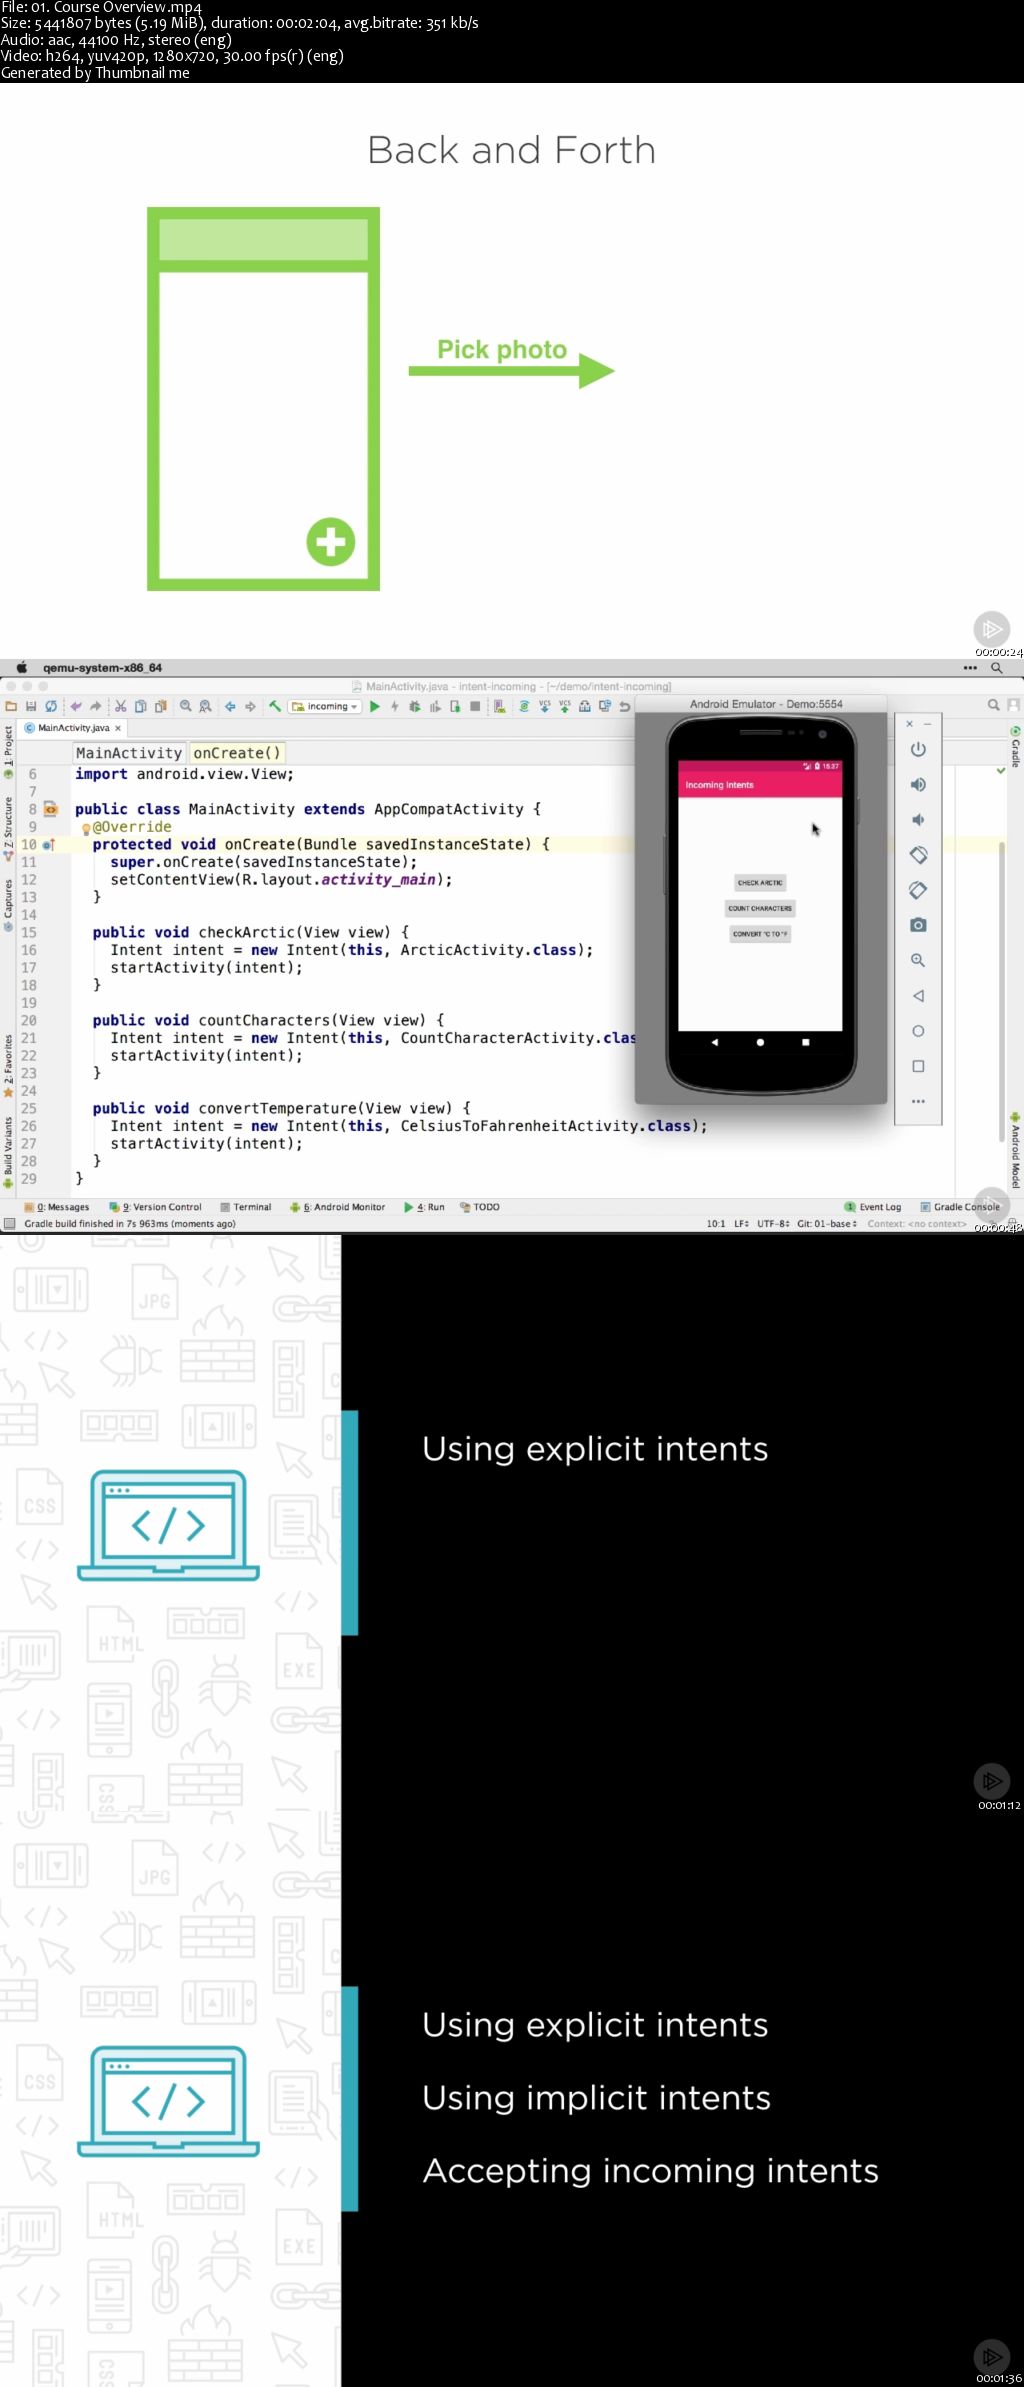Open the TODO tool window

pyautogui.click(x=480, y=1207)
